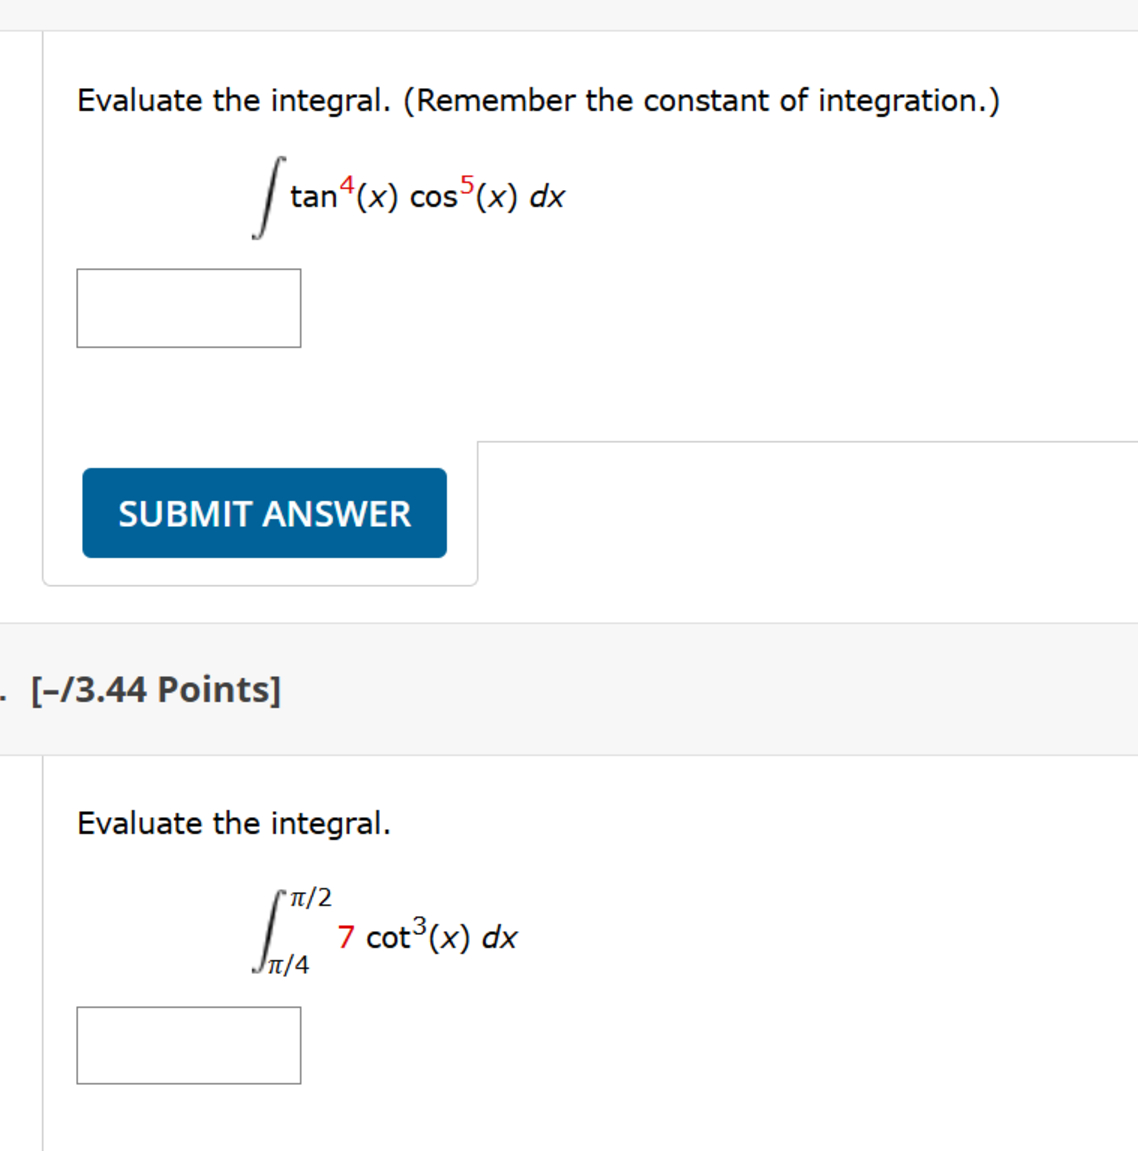Click the red coefficient 7 in the integrand
Viewport: 1138px width, 1151px height.
coord(345,937)
